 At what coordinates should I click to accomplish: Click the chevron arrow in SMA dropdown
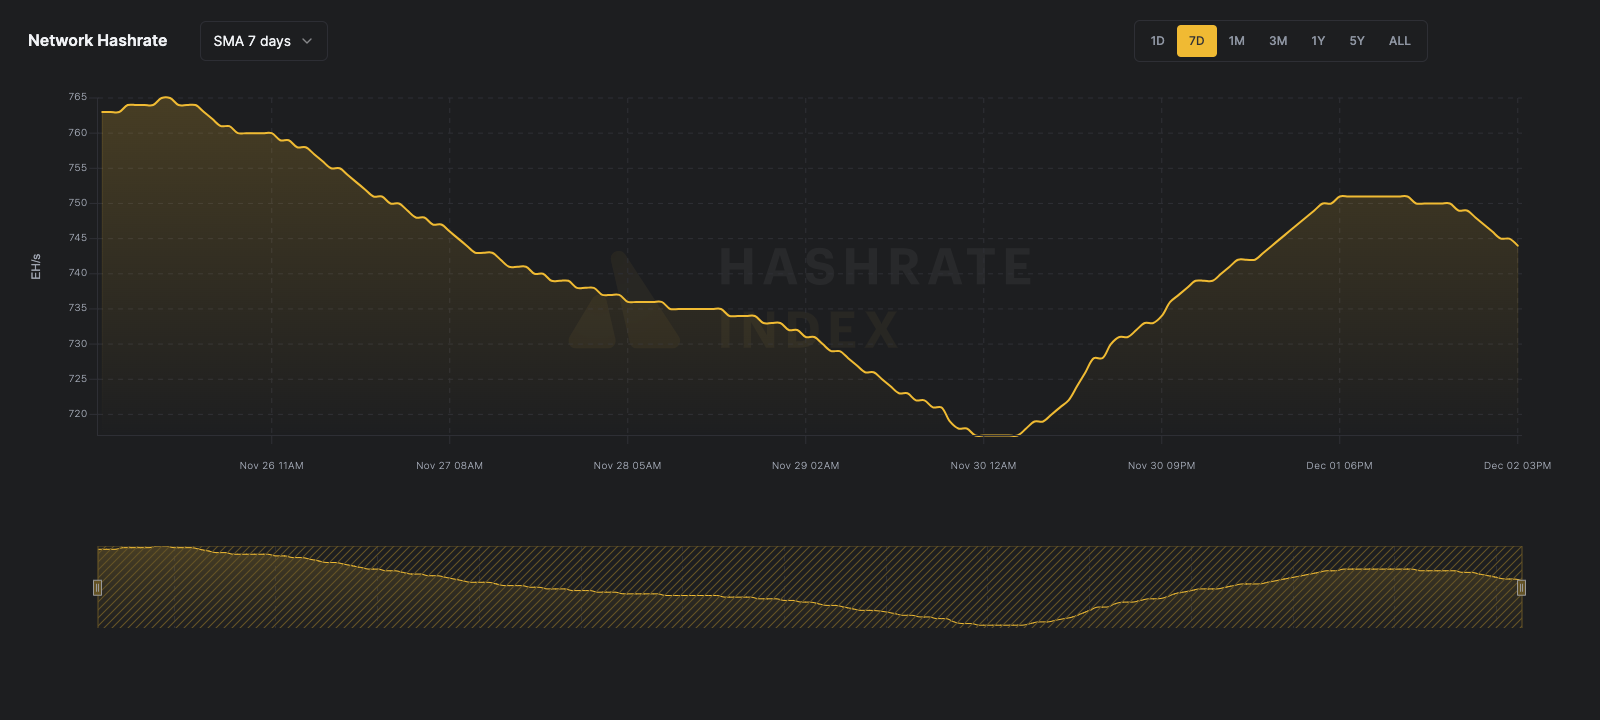[307, 41]
